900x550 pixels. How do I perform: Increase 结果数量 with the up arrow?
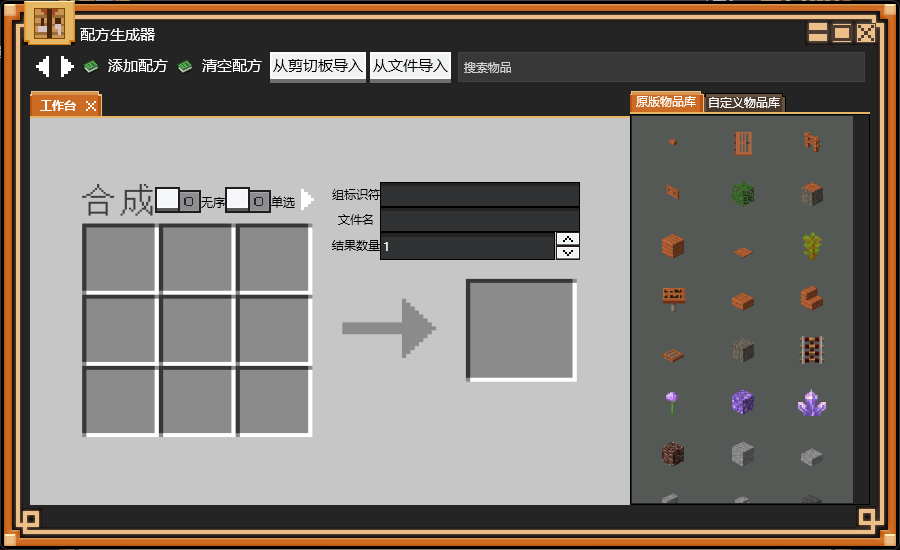[x=568, y=239]
